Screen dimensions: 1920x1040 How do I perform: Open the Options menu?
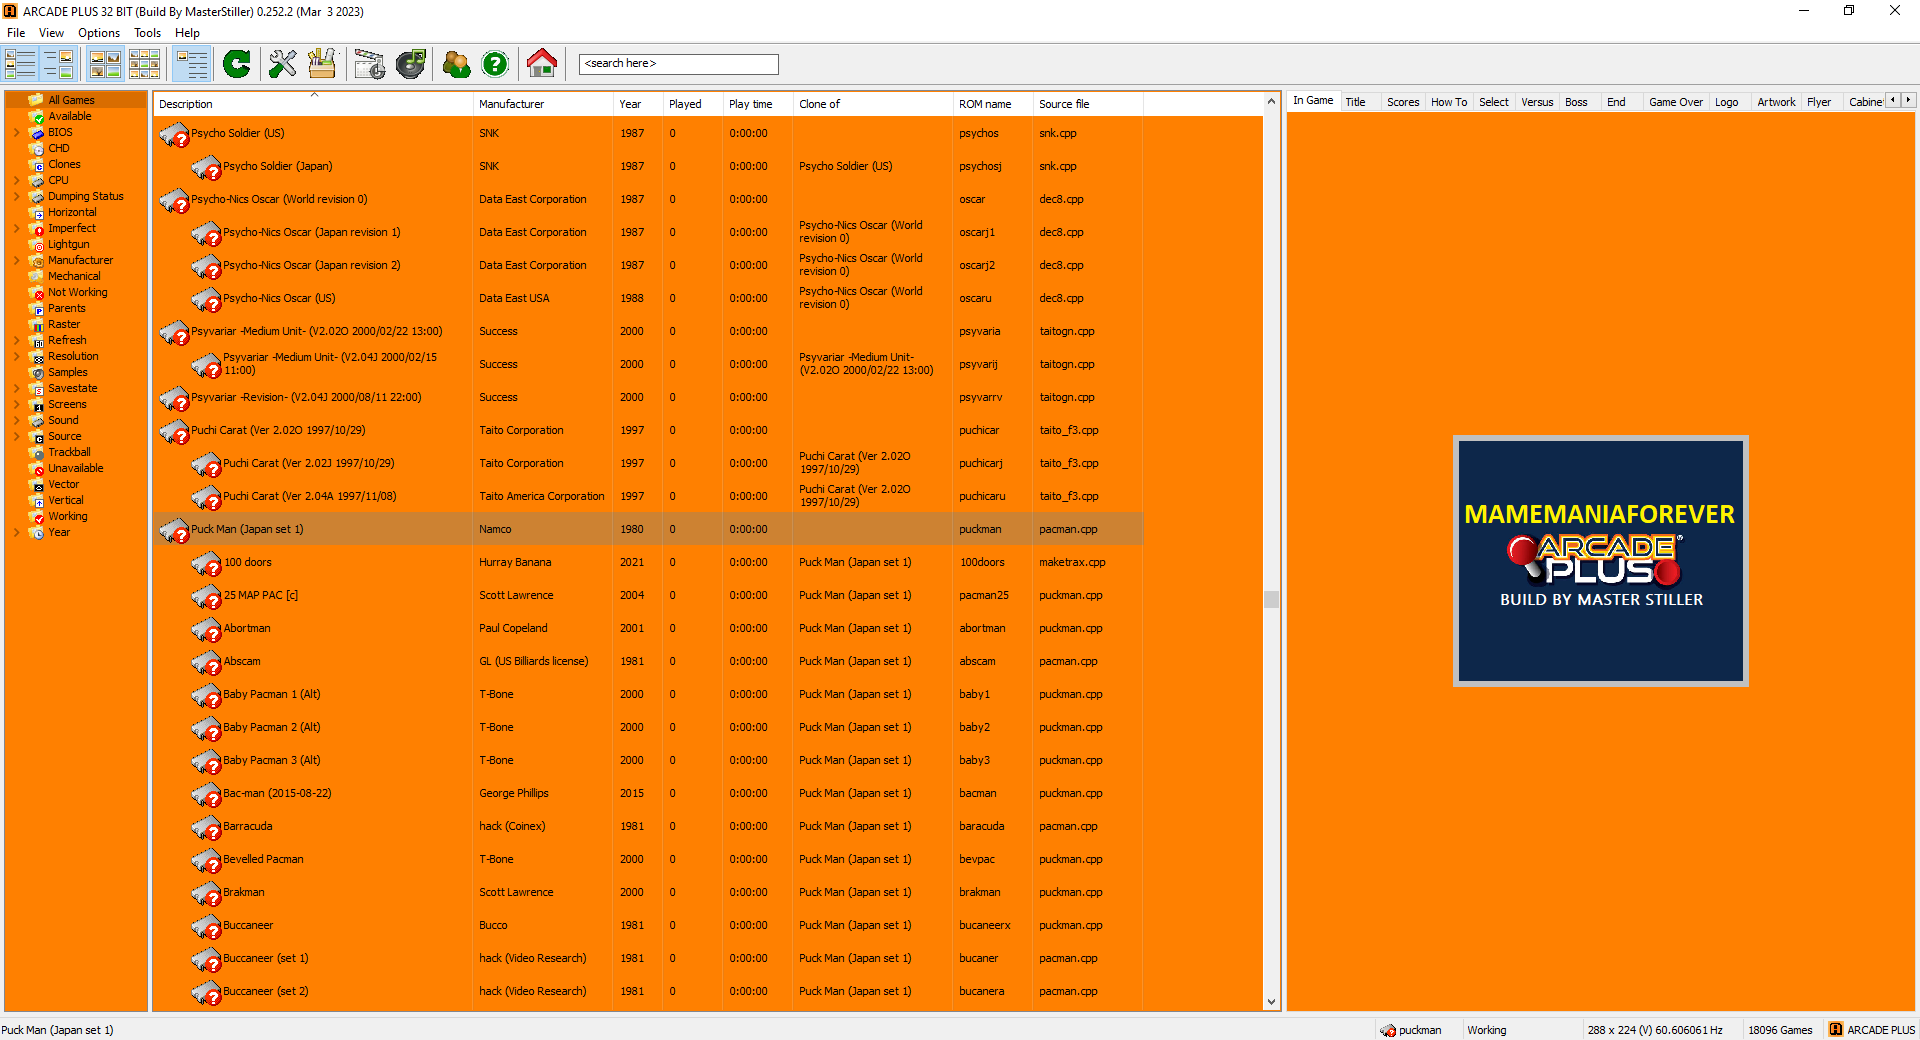click(x=99, y=33)
